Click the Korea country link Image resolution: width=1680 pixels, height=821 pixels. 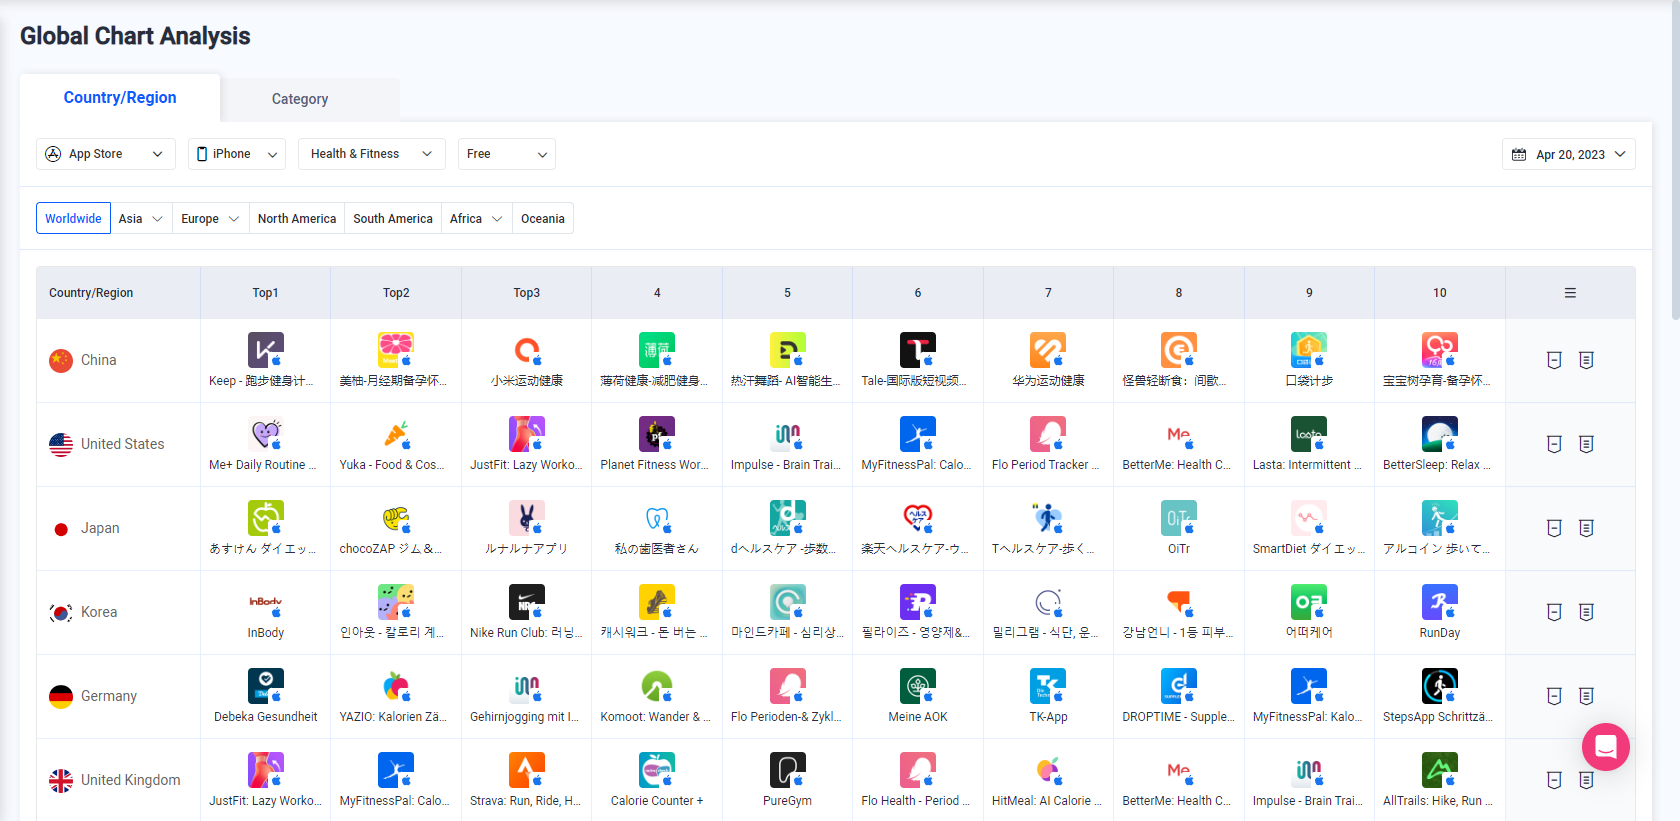point(99,612)
